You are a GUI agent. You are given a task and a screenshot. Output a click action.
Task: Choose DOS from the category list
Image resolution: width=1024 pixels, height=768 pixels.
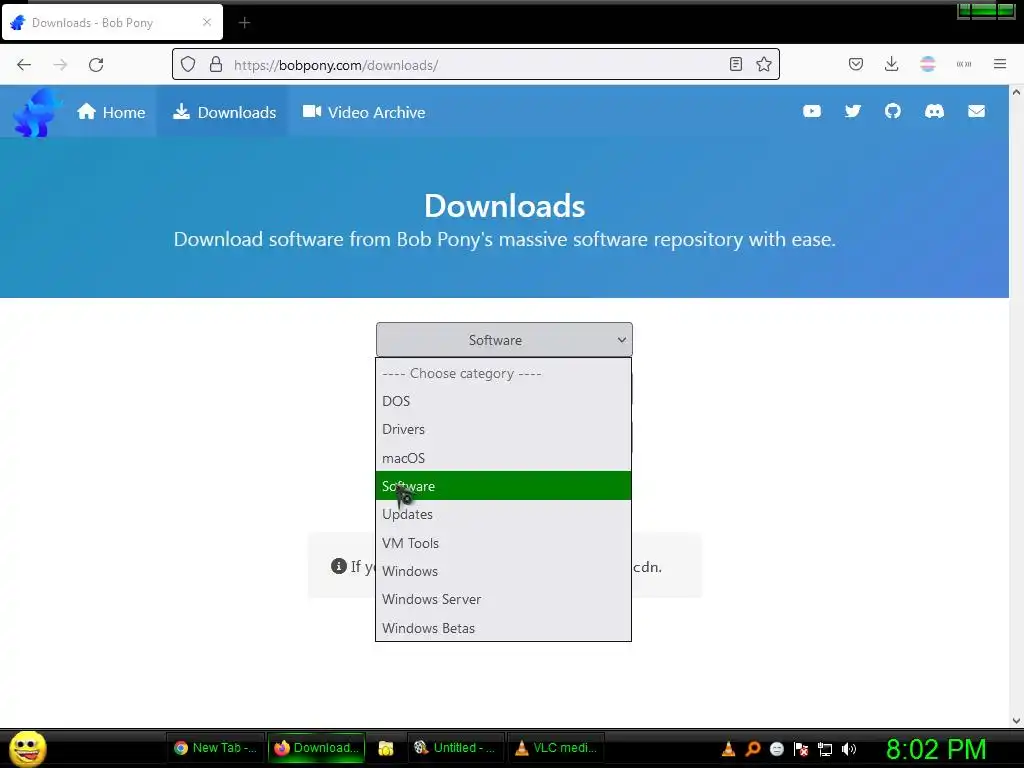pyautogui.click(x=504, y=401)
